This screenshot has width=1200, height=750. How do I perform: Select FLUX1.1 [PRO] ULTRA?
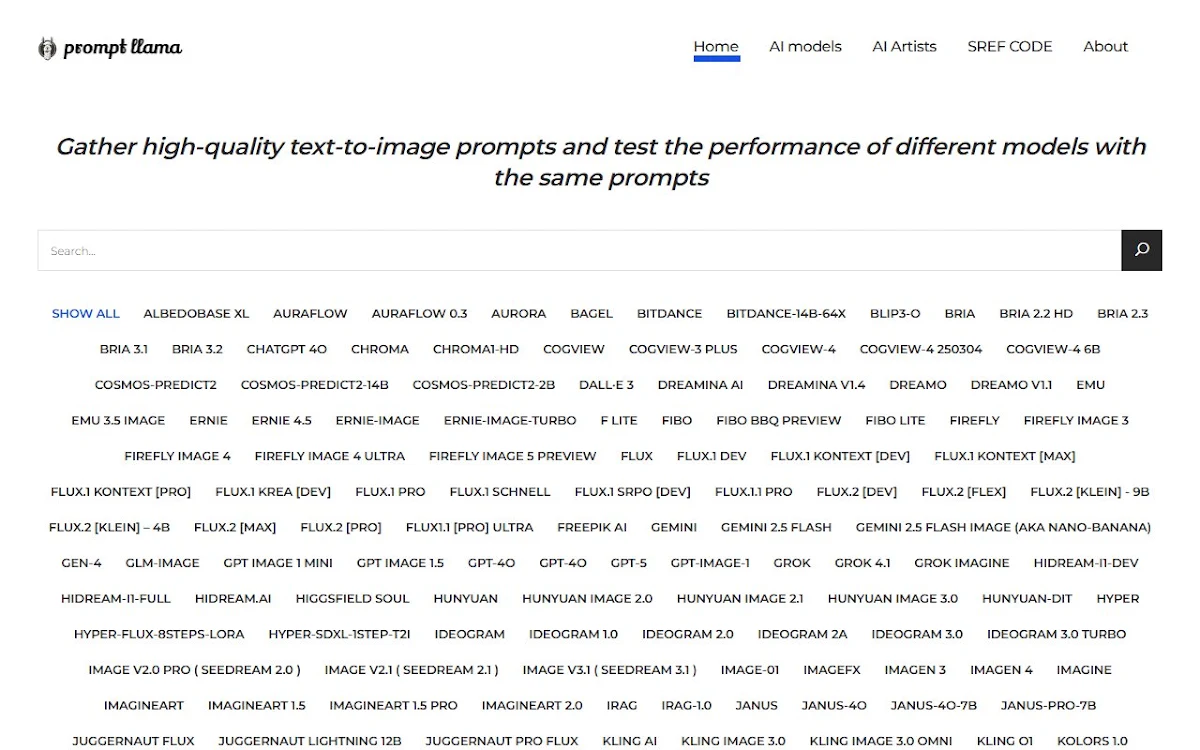coord(470,527)
